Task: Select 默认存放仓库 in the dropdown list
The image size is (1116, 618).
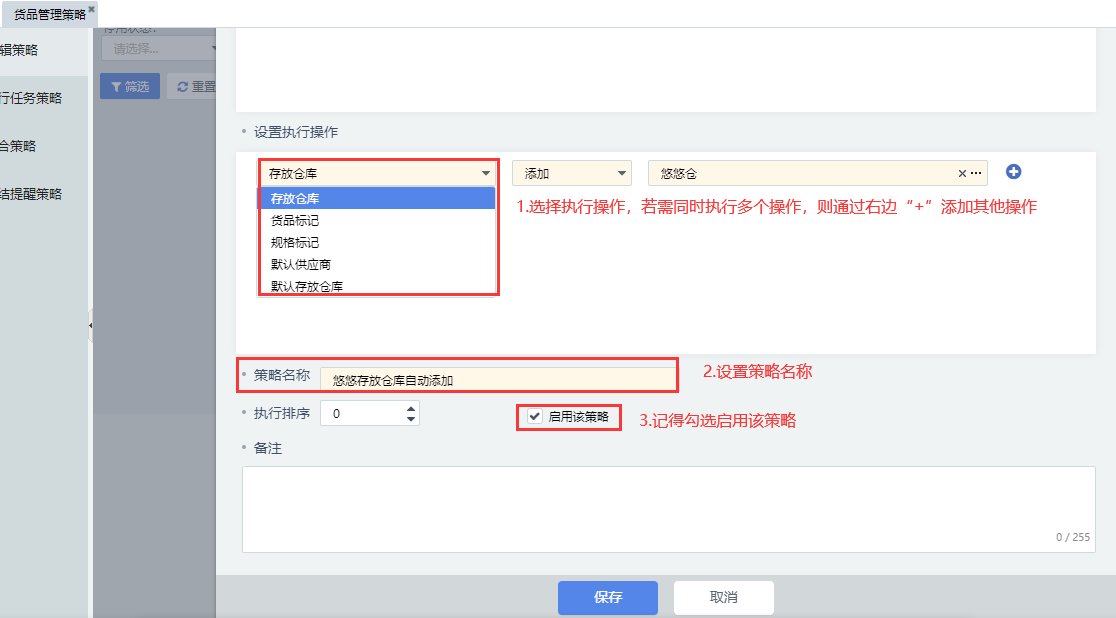Action: [307, 286]
